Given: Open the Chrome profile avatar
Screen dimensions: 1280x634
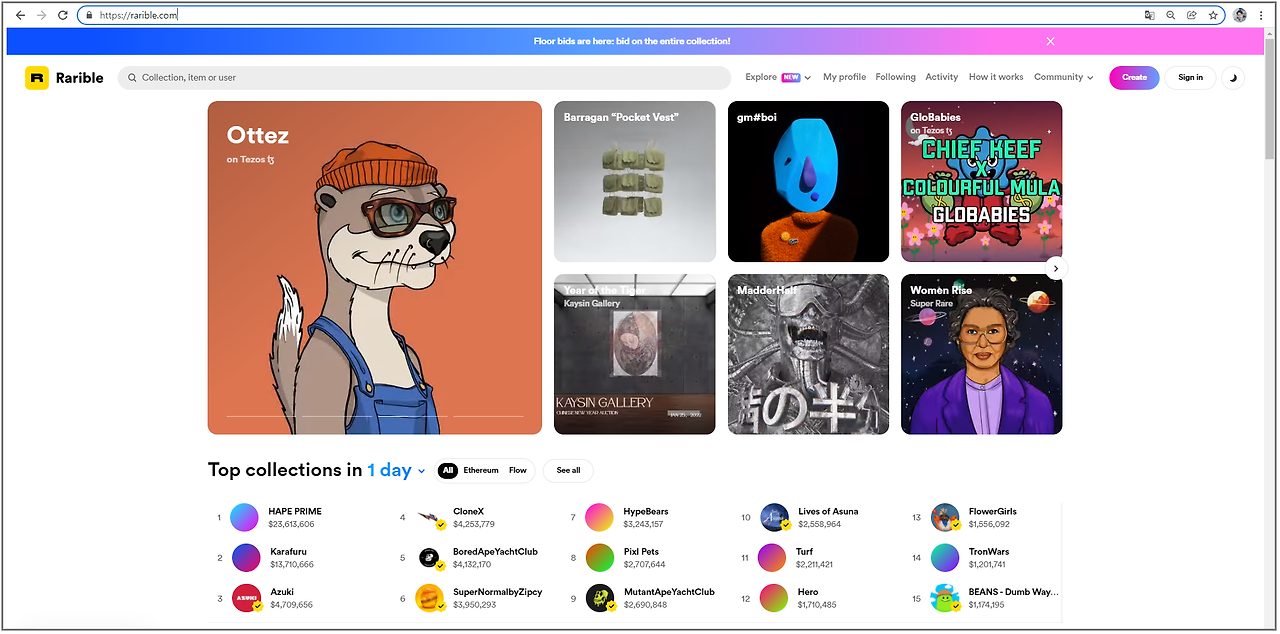Looking at the screenshot, I should point(1240,15).
